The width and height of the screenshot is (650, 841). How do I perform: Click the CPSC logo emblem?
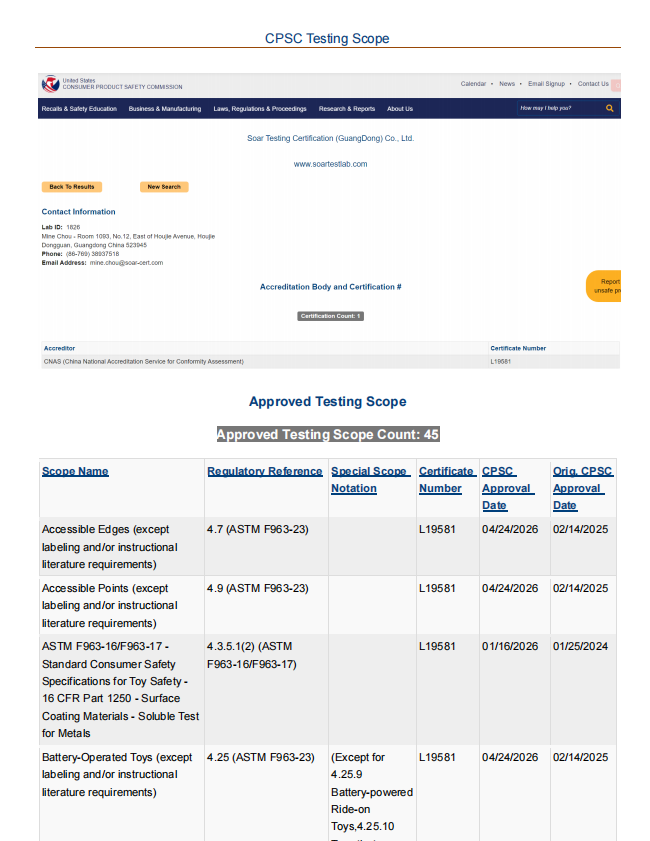[50, 84]
